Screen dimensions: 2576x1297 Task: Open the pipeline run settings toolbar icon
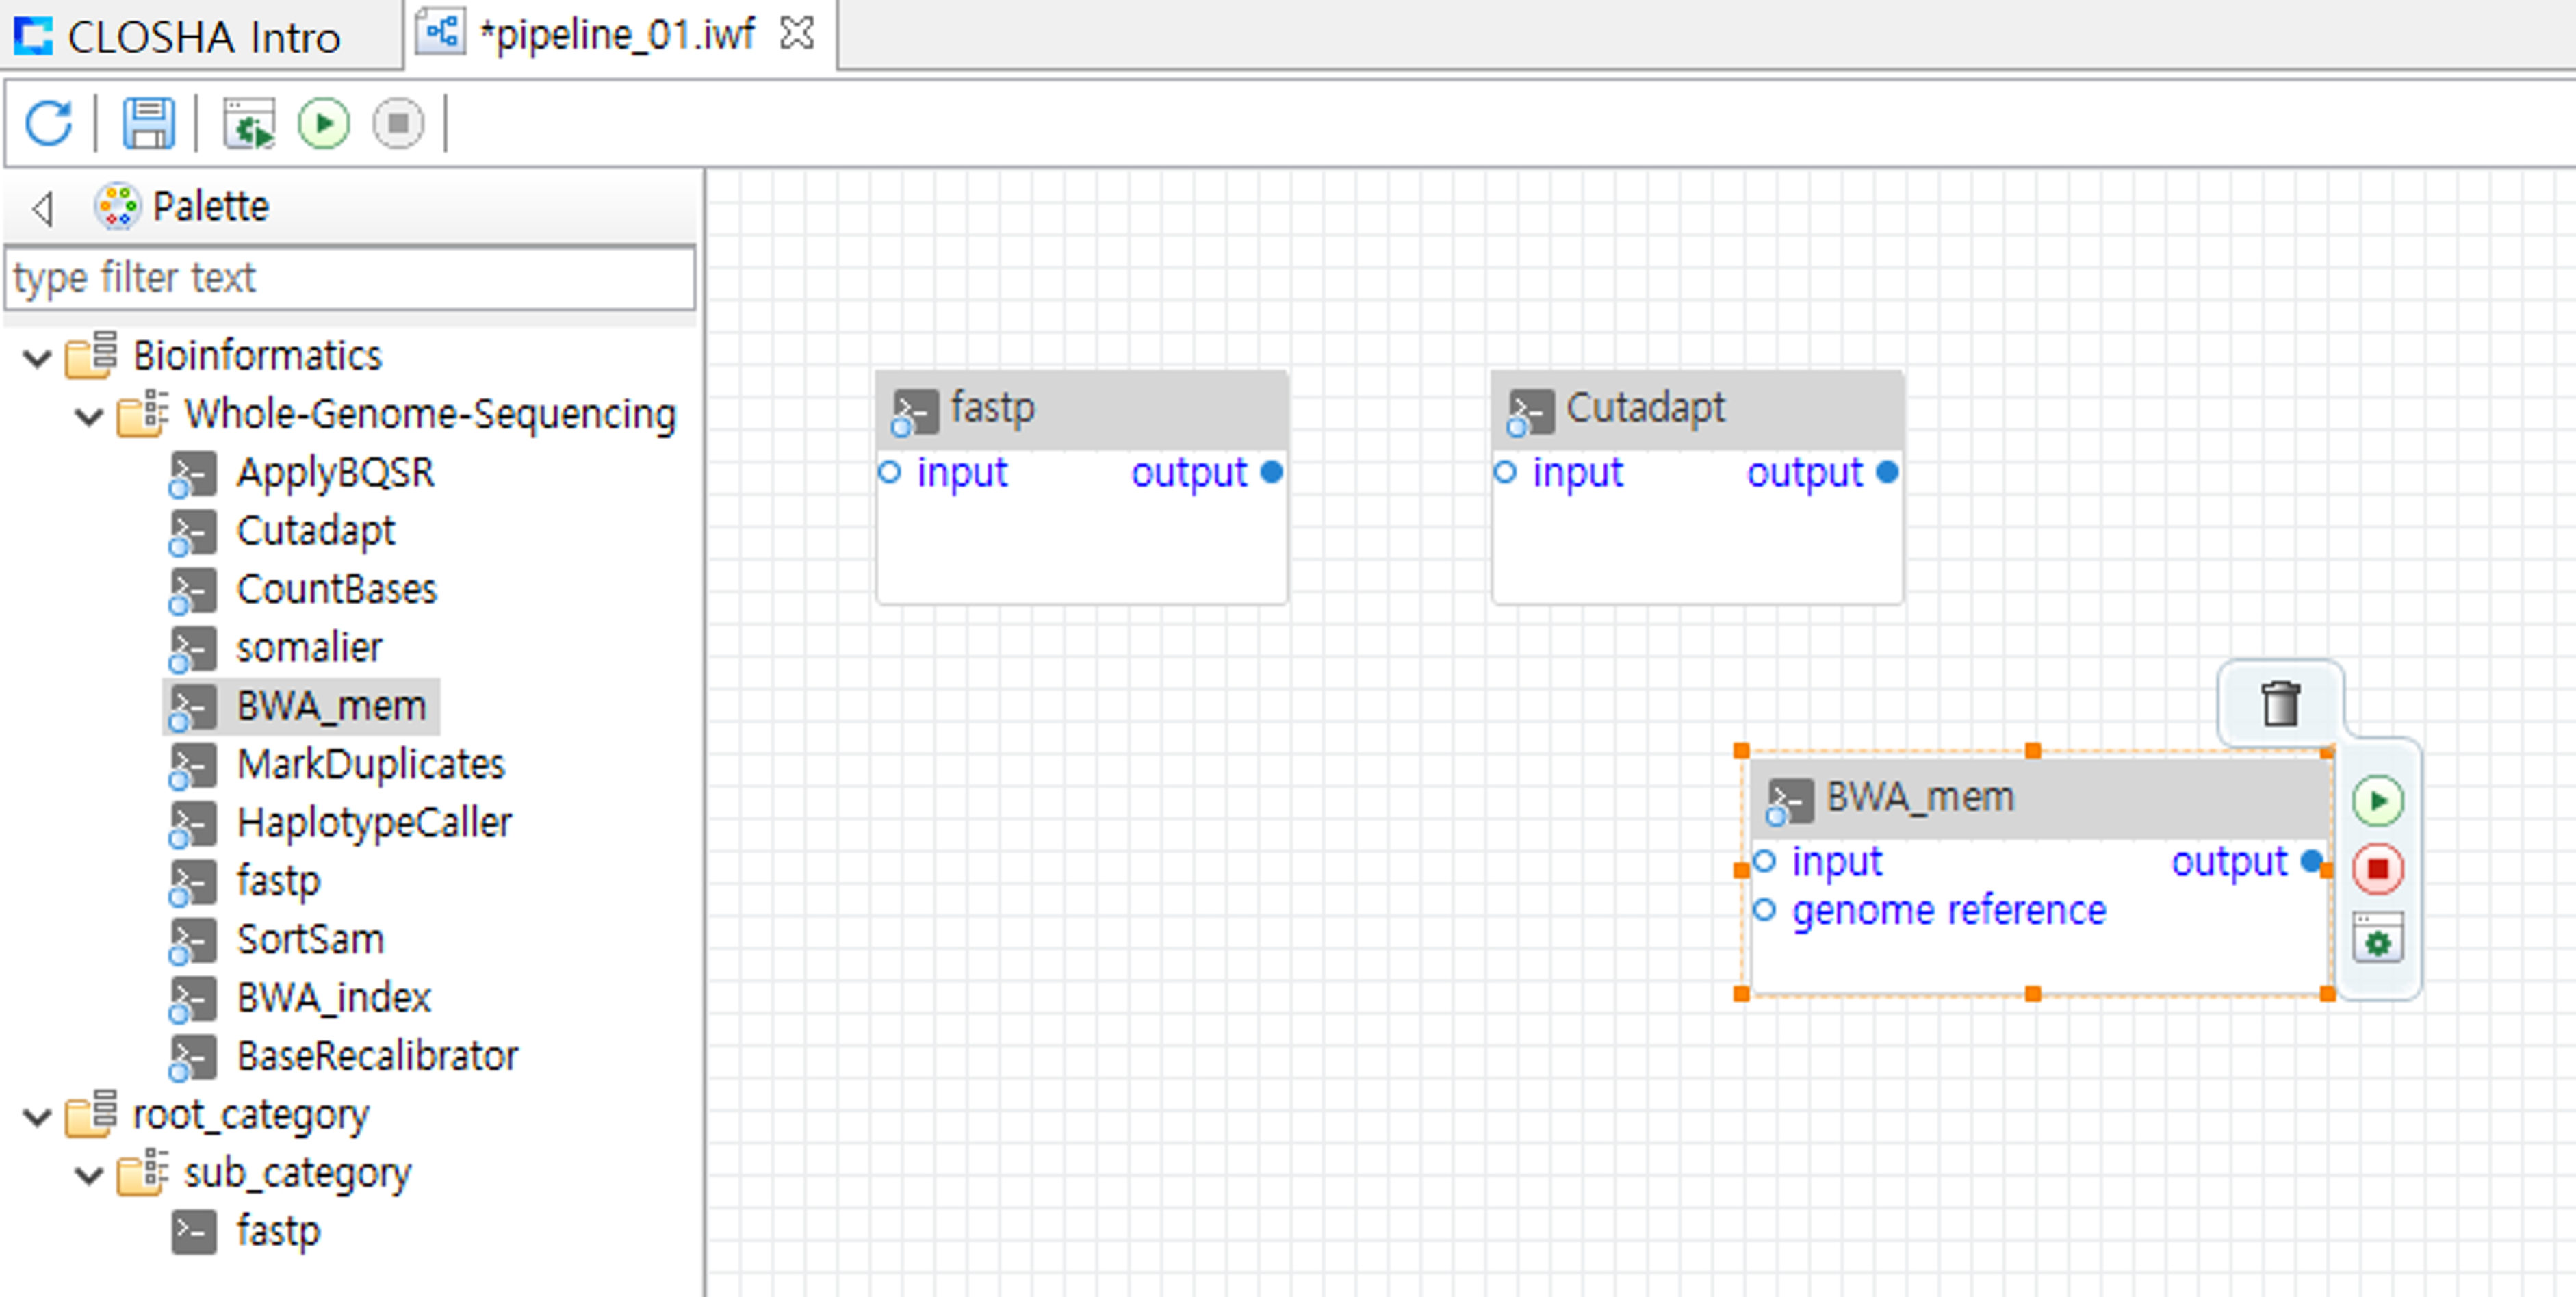click(x=249, y=123)
